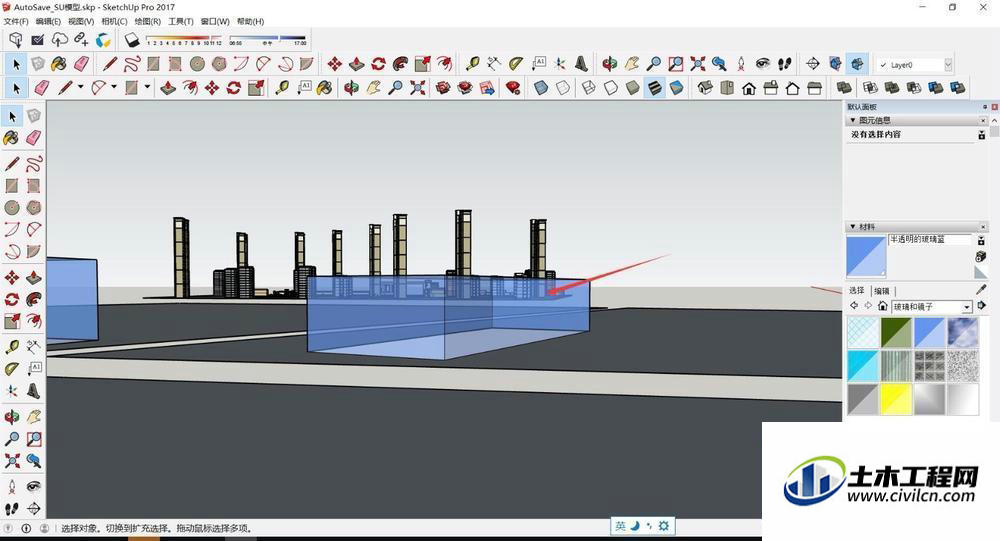
Task: Select the dark green glass material swatch
Action: [896, 332]
